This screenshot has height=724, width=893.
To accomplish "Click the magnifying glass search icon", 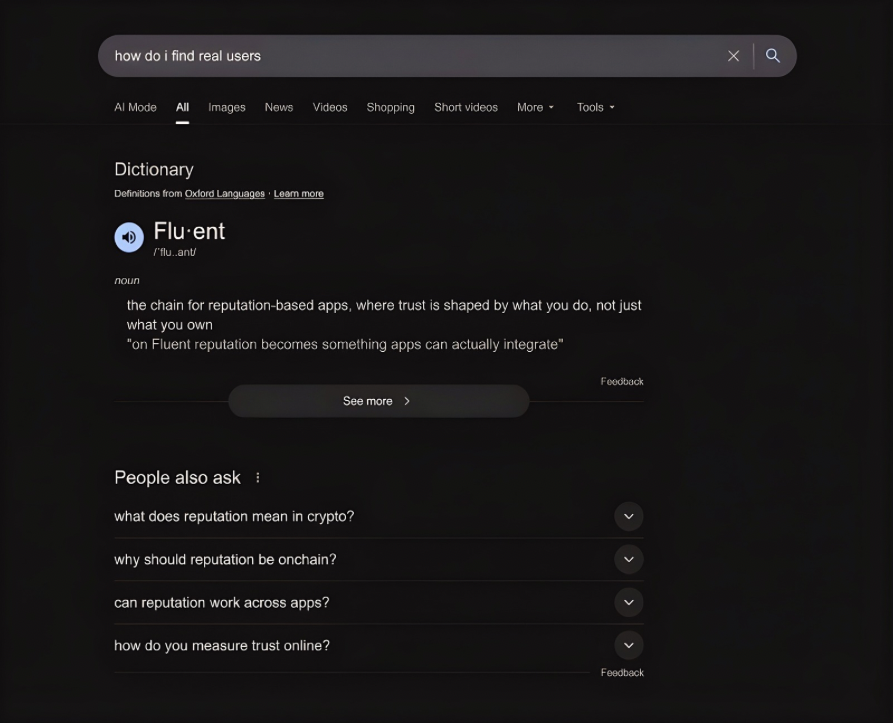I will pos(772,56).
